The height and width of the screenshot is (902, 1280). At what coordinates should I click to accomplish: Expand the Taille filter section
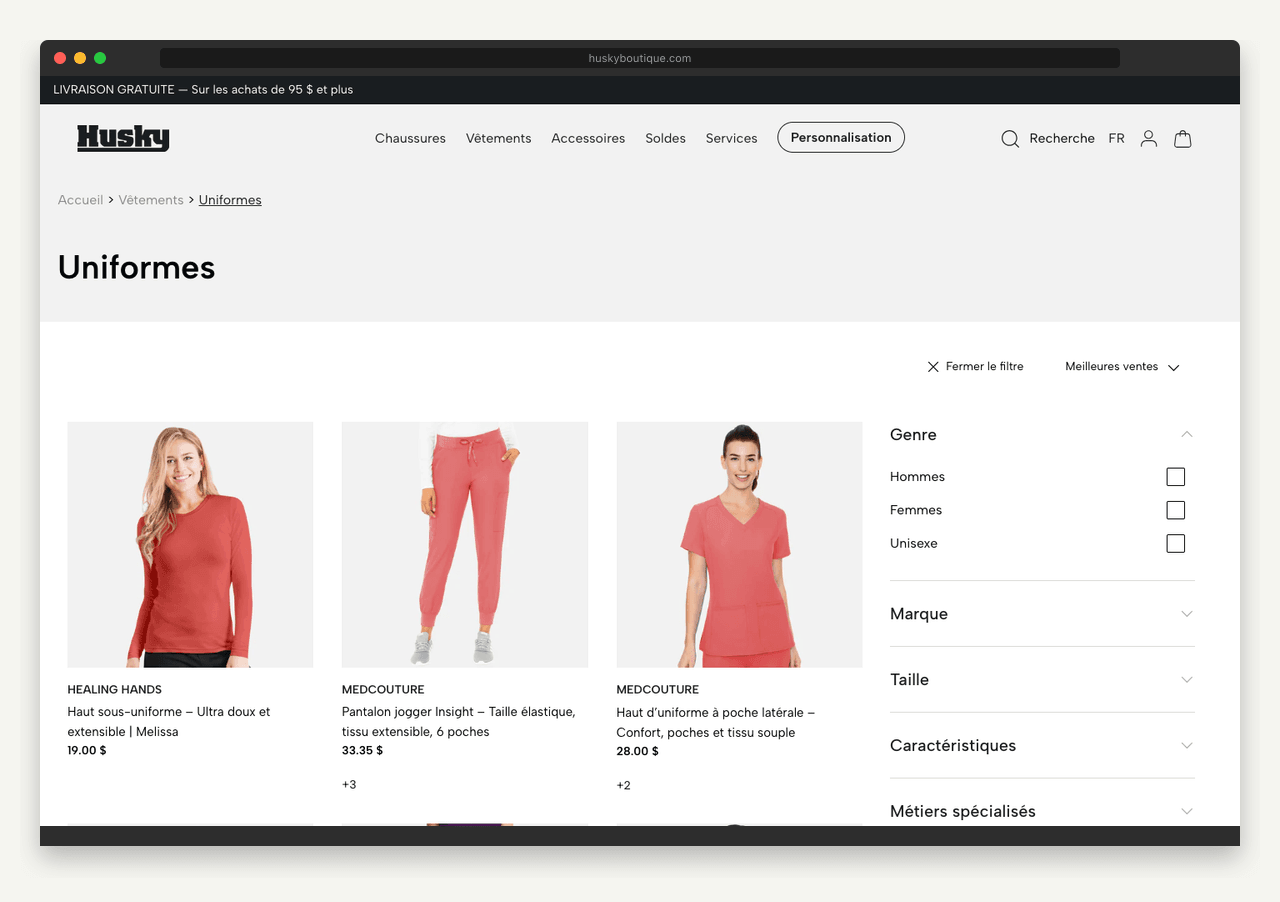point(1186,679)
